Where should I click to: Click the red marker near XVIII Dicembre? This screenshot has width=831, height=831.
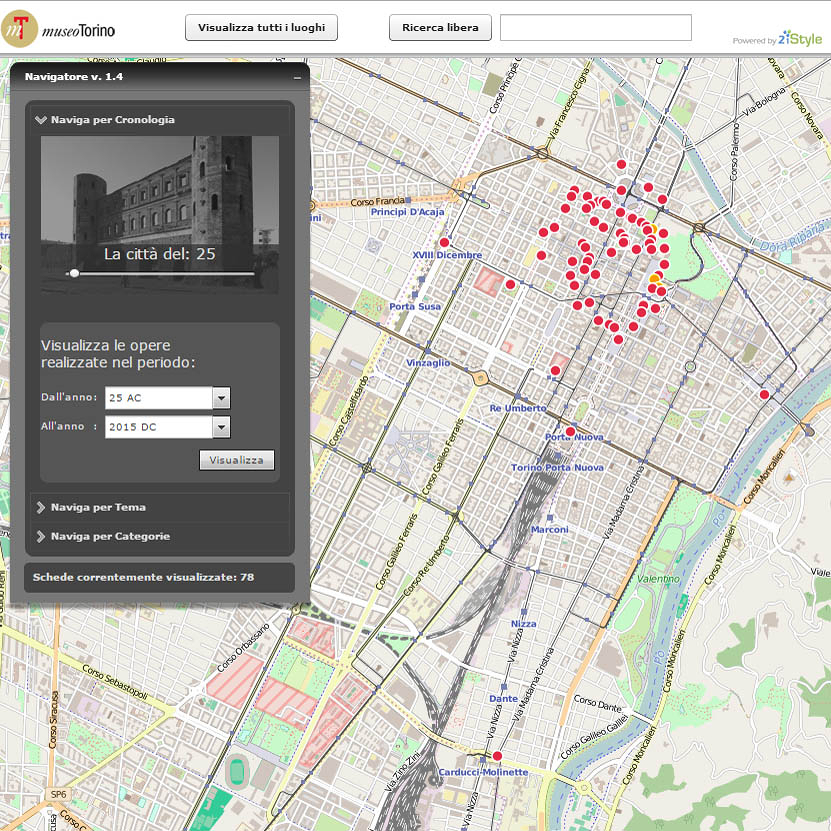444,242
